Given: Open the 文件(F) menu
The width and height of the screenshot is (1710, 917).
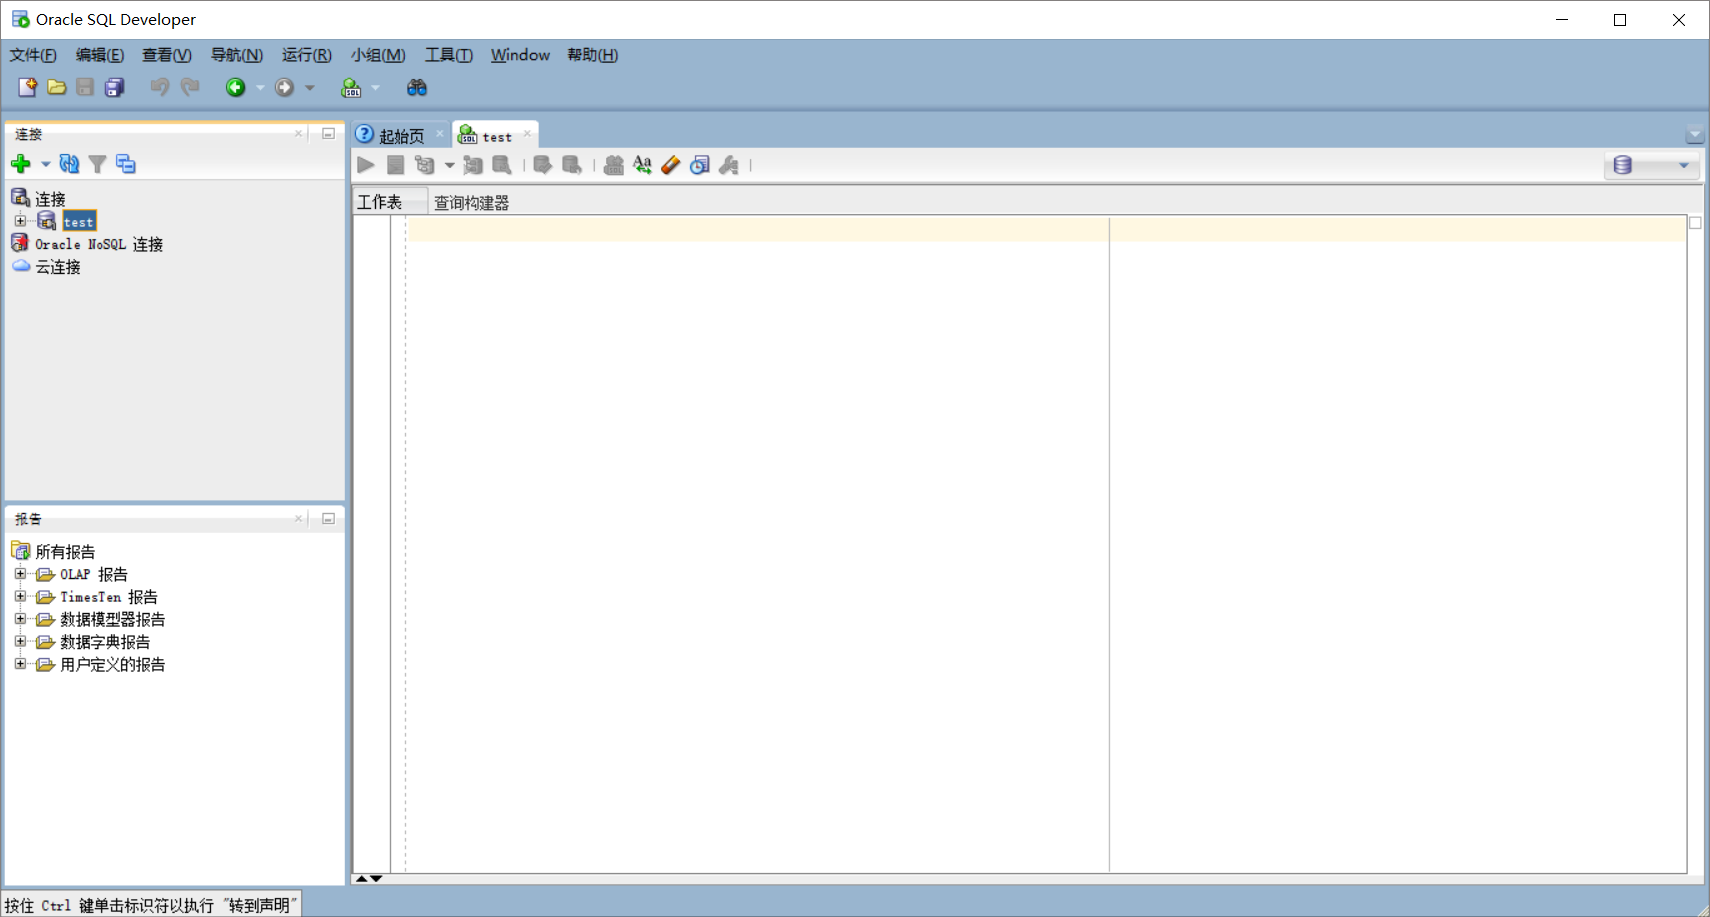Looking at the screenshot, I should click(x=33, y=55).
